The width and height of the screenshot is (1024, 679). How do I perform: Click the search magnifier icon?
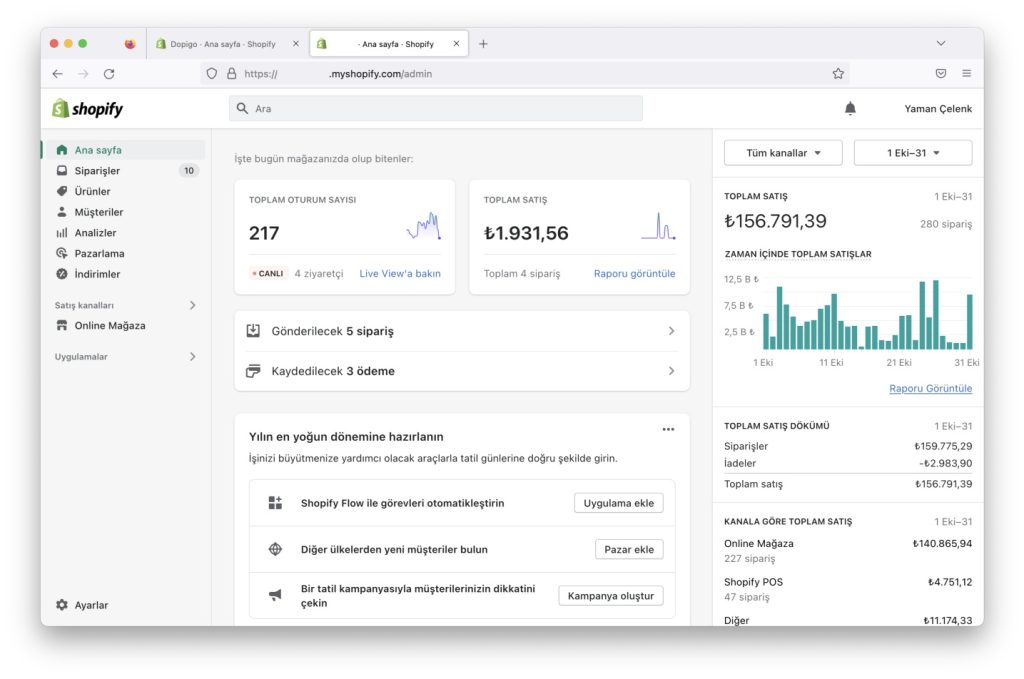(242, 108)
